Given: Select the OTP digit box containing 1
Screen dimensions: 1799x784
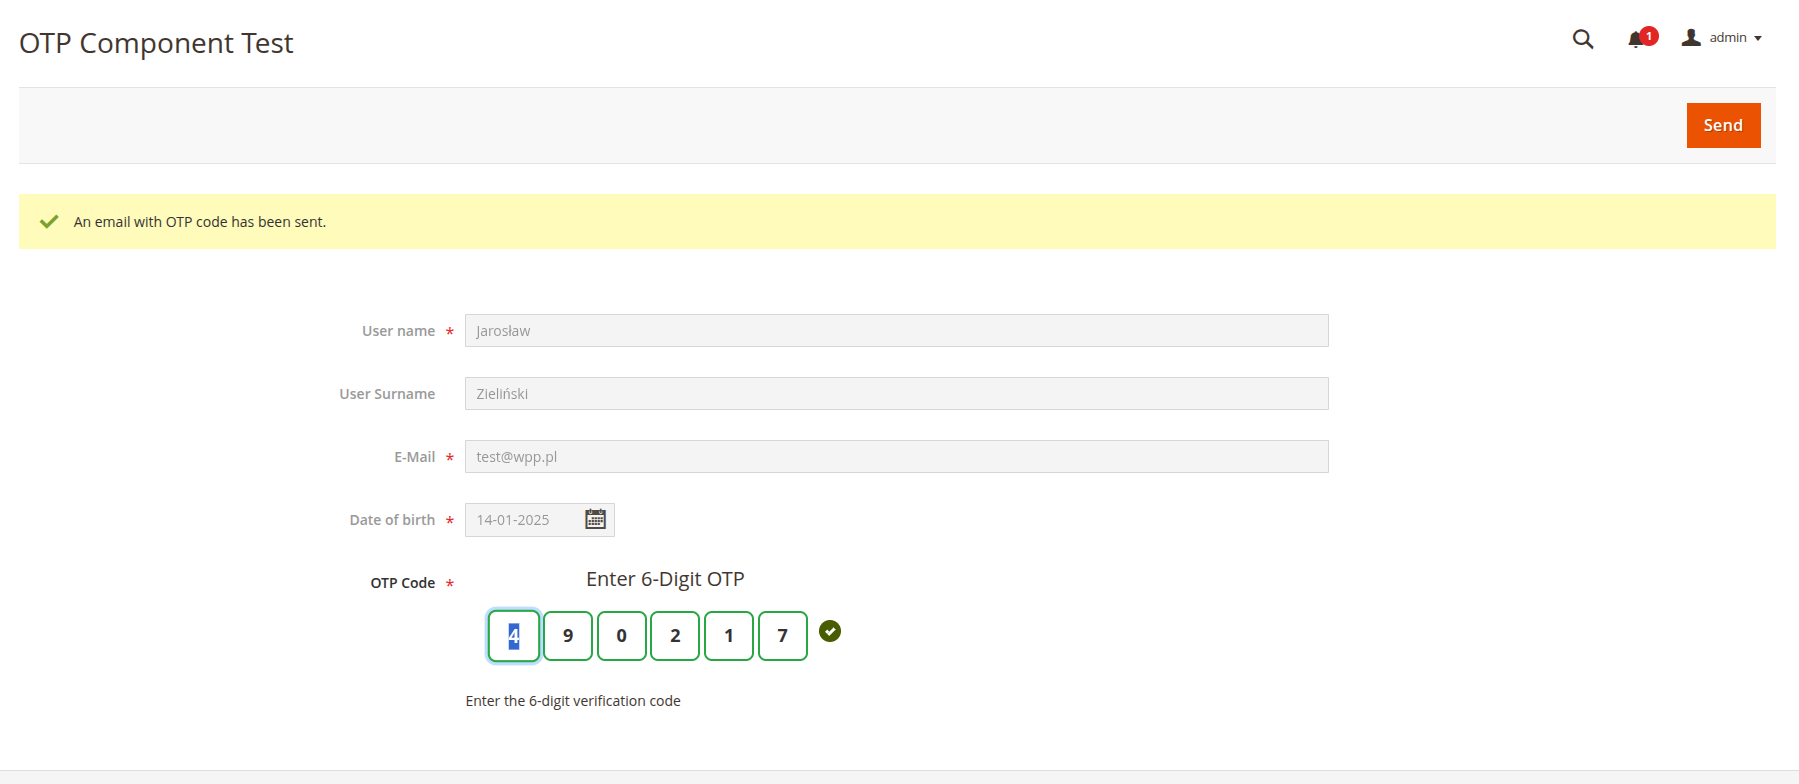Looking at the screenshot, I should (x=729, y=636).
